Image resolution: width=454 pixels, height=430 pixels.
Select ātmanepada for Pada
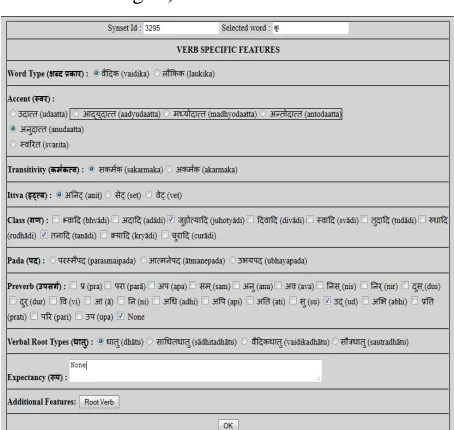point(143,260)
